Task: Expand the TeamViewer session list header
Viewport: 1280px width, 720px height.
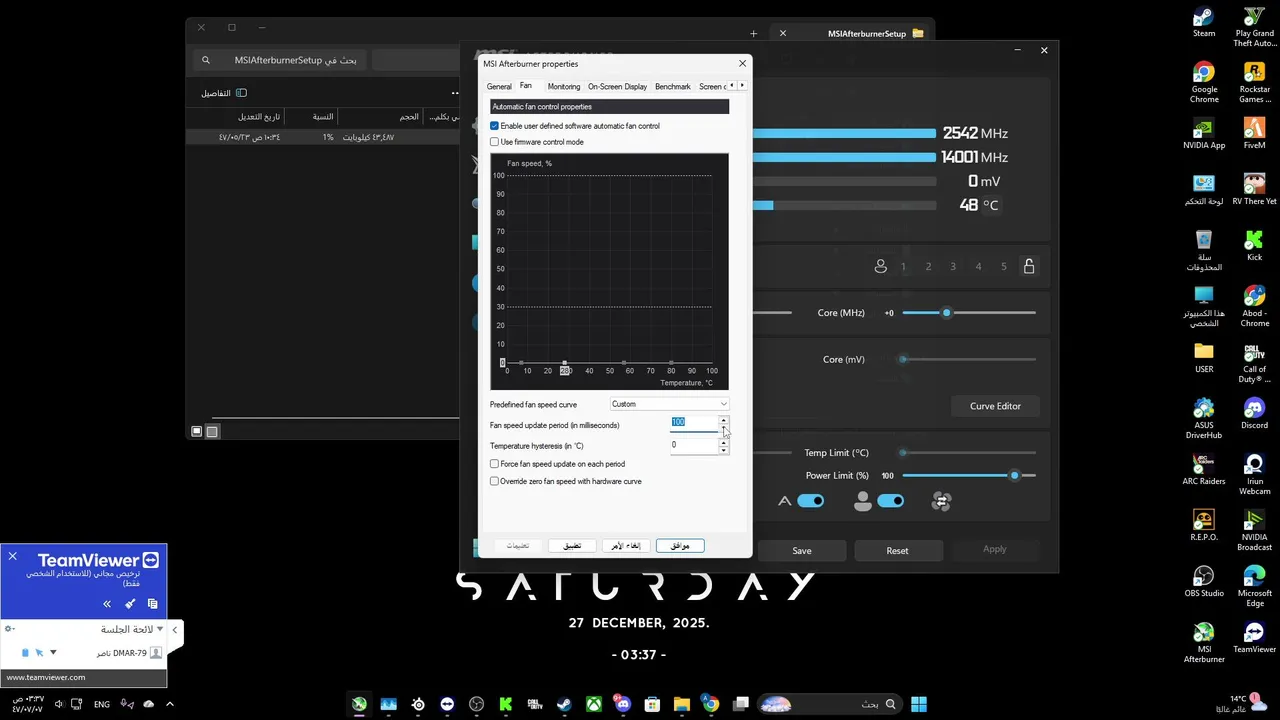Action: click(x=132, y=629)
